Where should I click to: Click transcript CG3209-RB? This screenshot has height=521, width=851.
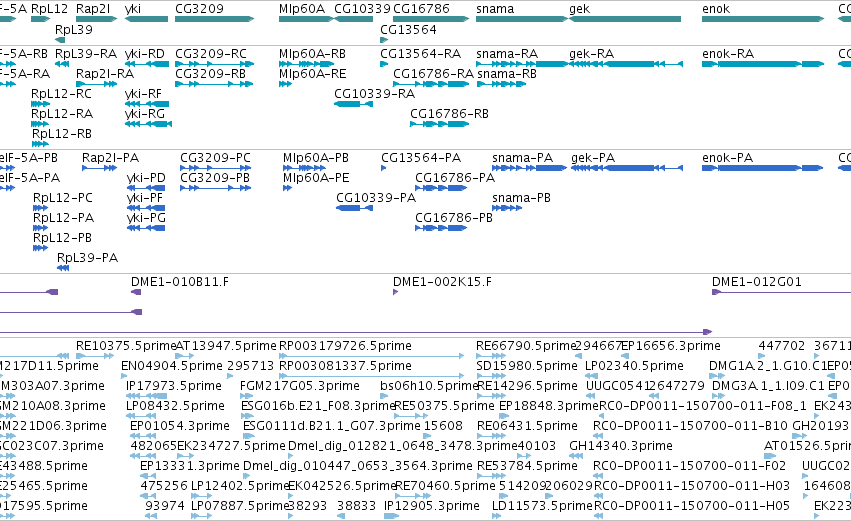211,74
